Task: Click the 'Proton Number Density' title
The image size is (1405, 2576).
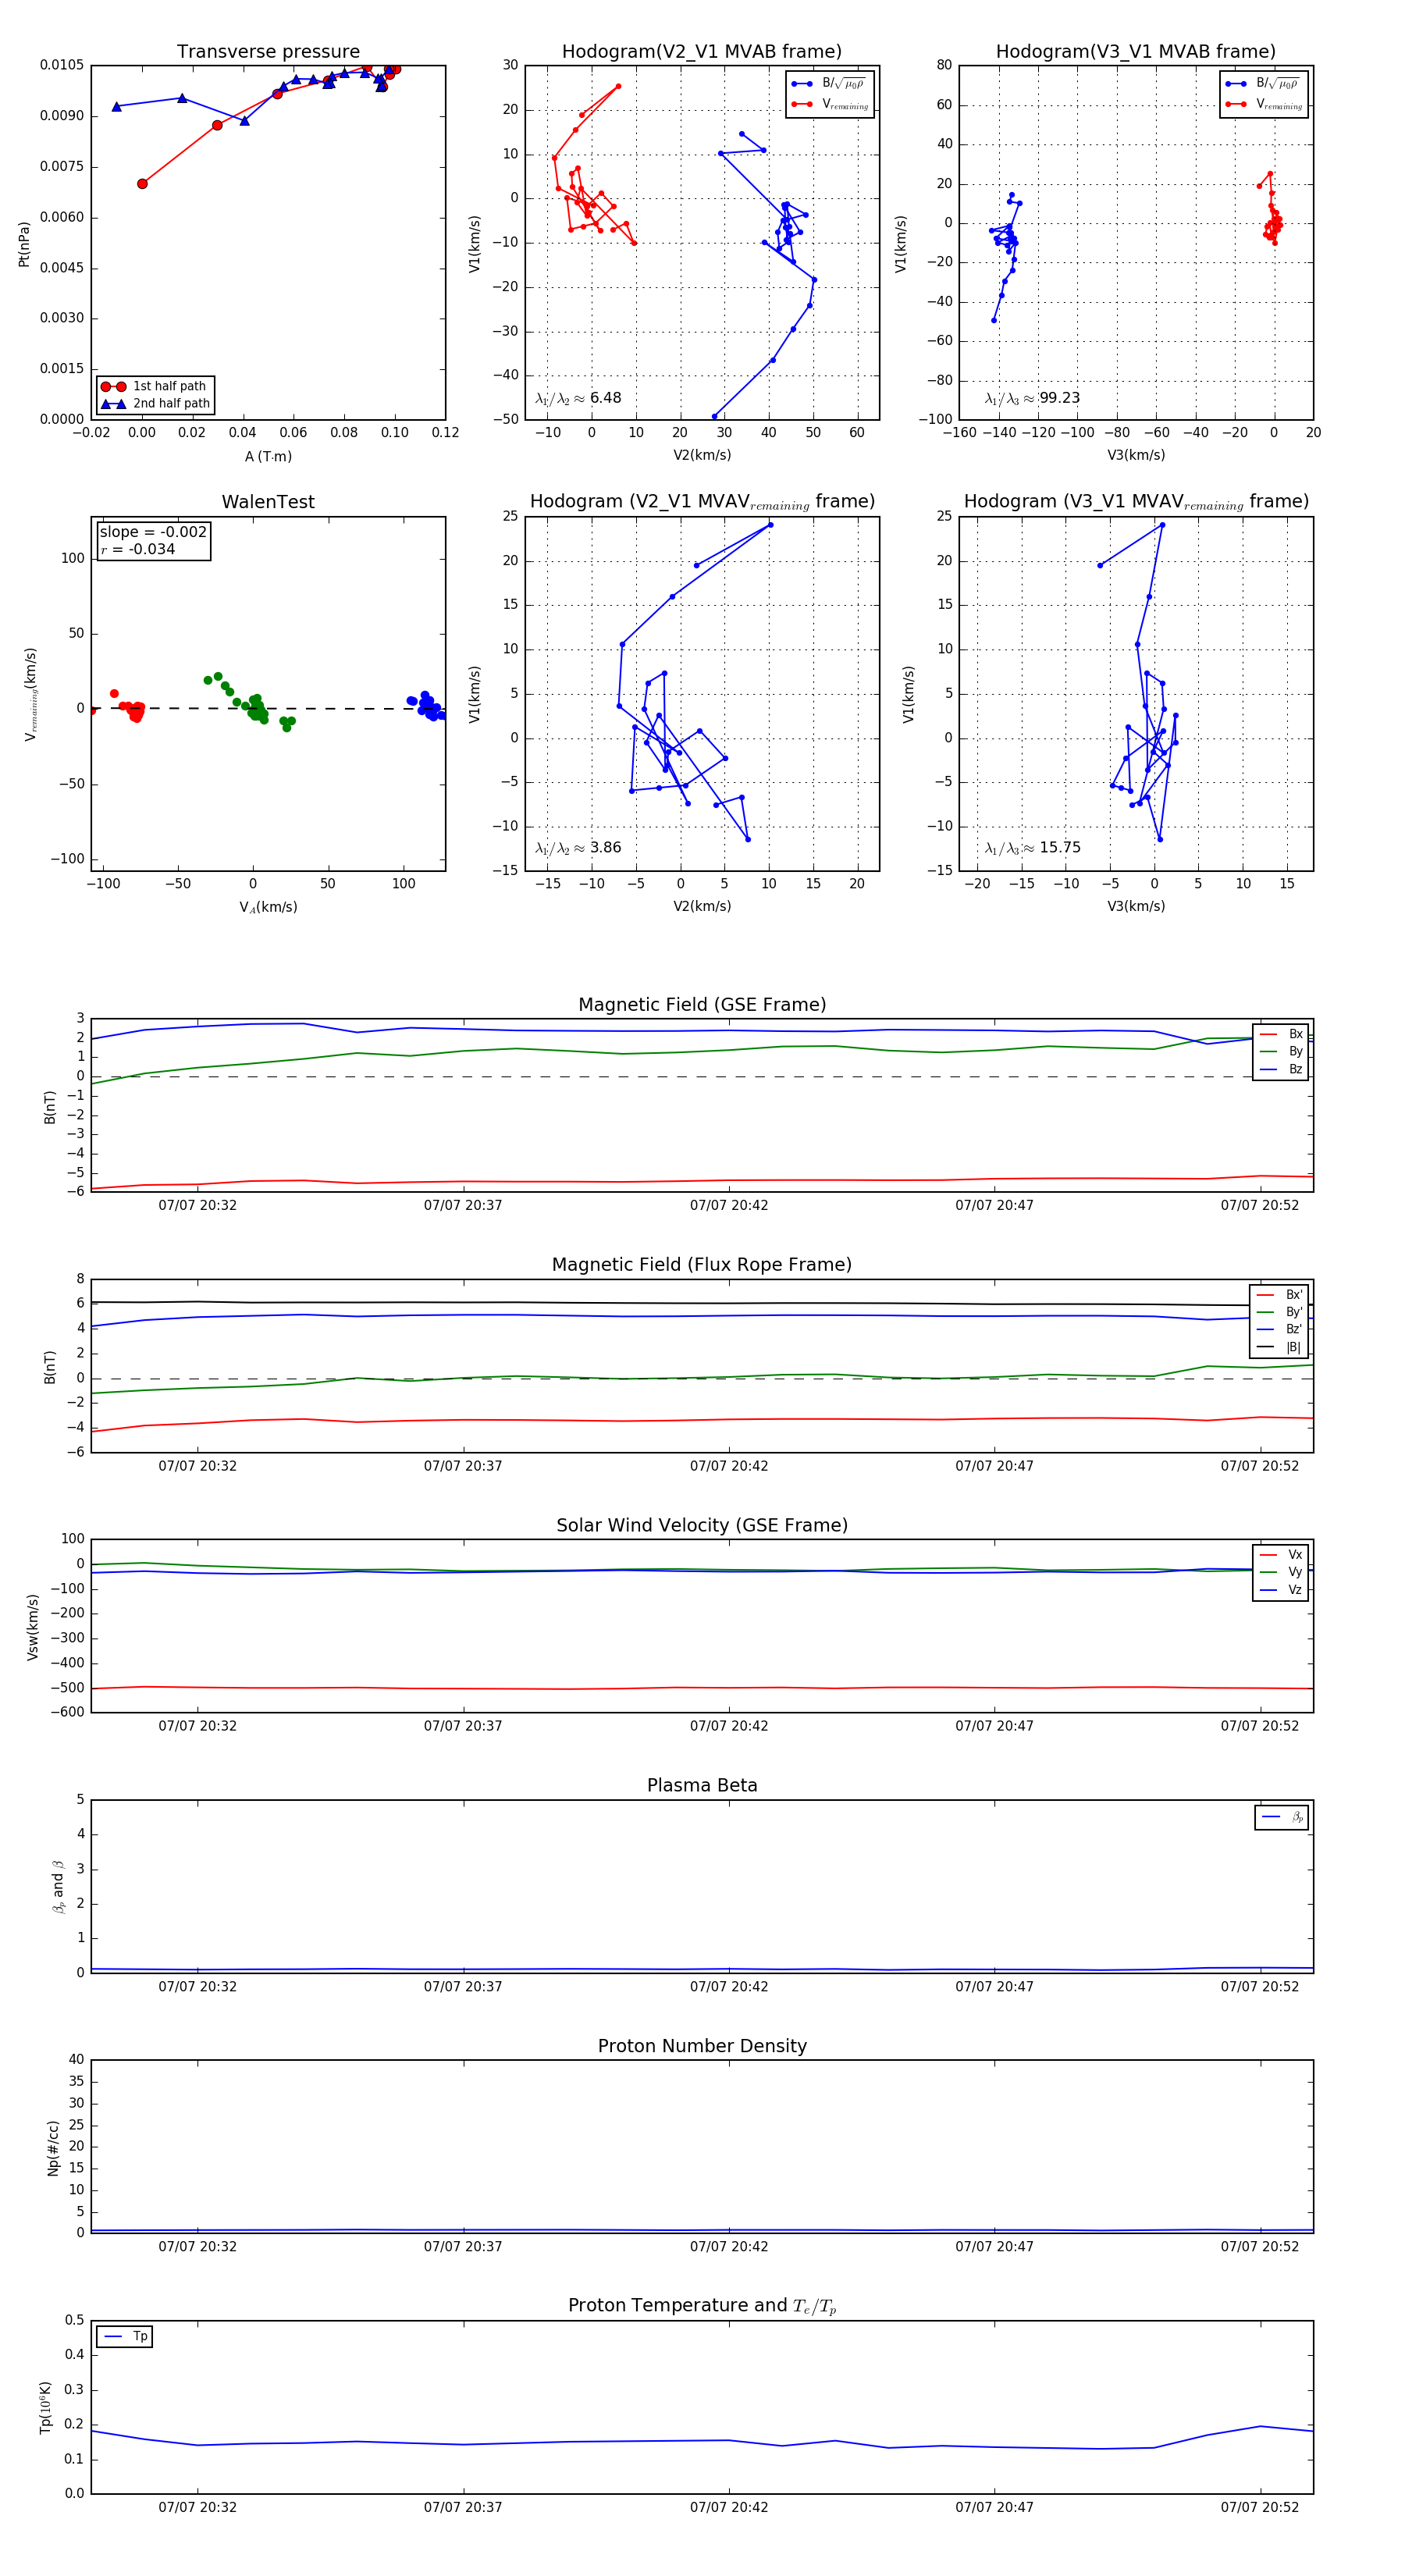Action: coord(702,2045)
